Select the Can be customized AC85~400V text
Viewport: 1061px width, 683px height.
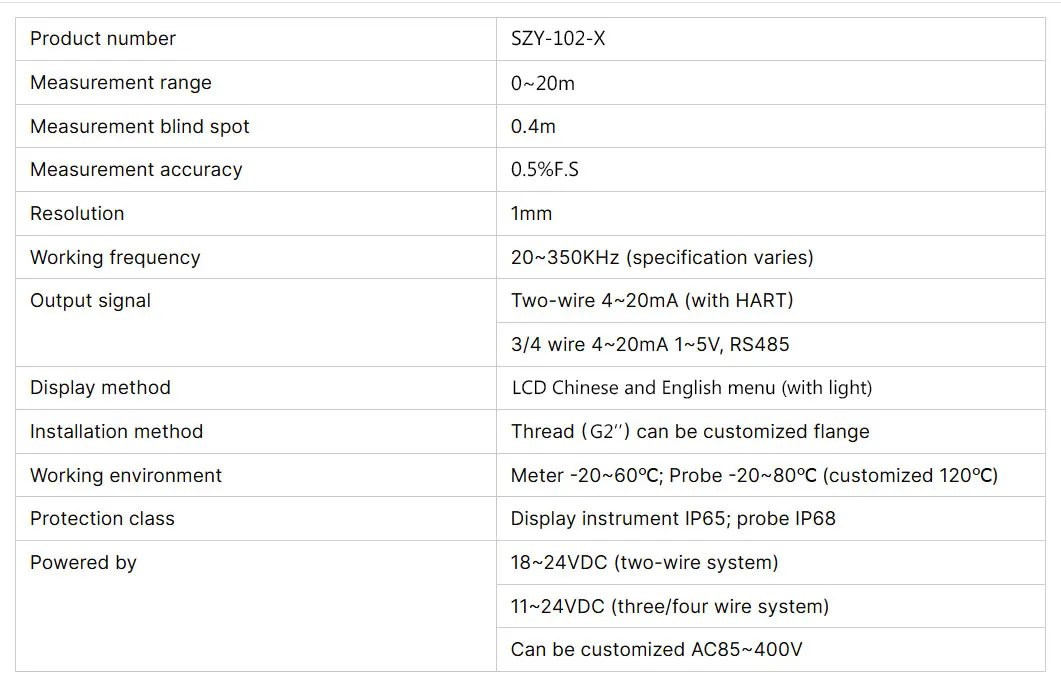[656, 650]
